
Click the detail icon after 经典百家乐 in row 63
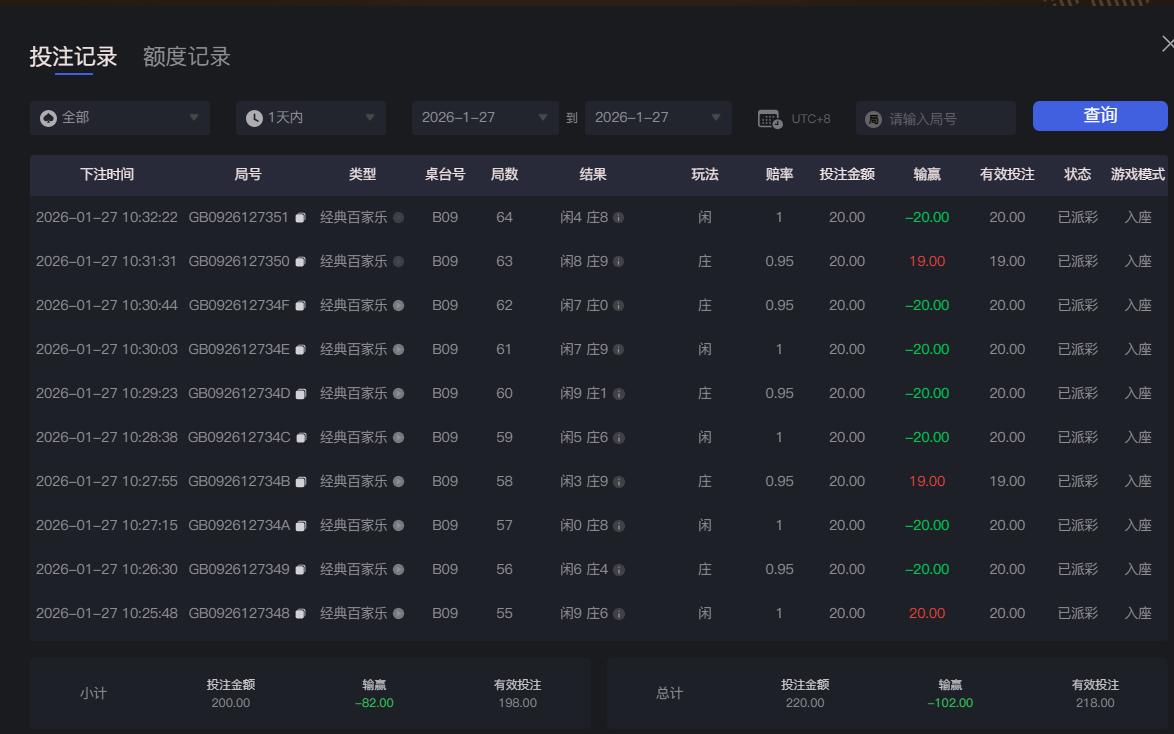398,261
